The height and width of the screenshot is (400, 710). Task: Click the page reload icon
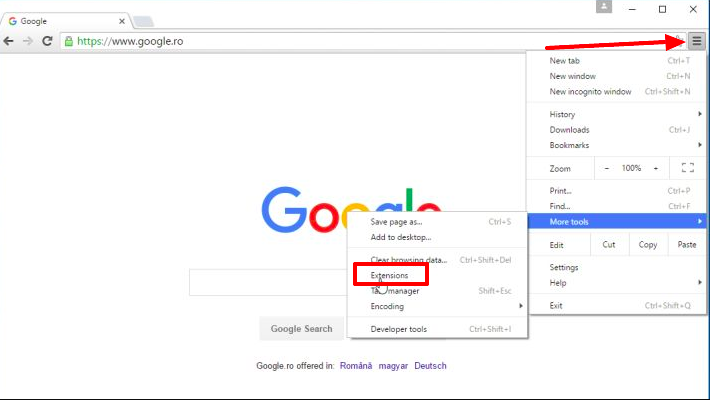point(48,41)
